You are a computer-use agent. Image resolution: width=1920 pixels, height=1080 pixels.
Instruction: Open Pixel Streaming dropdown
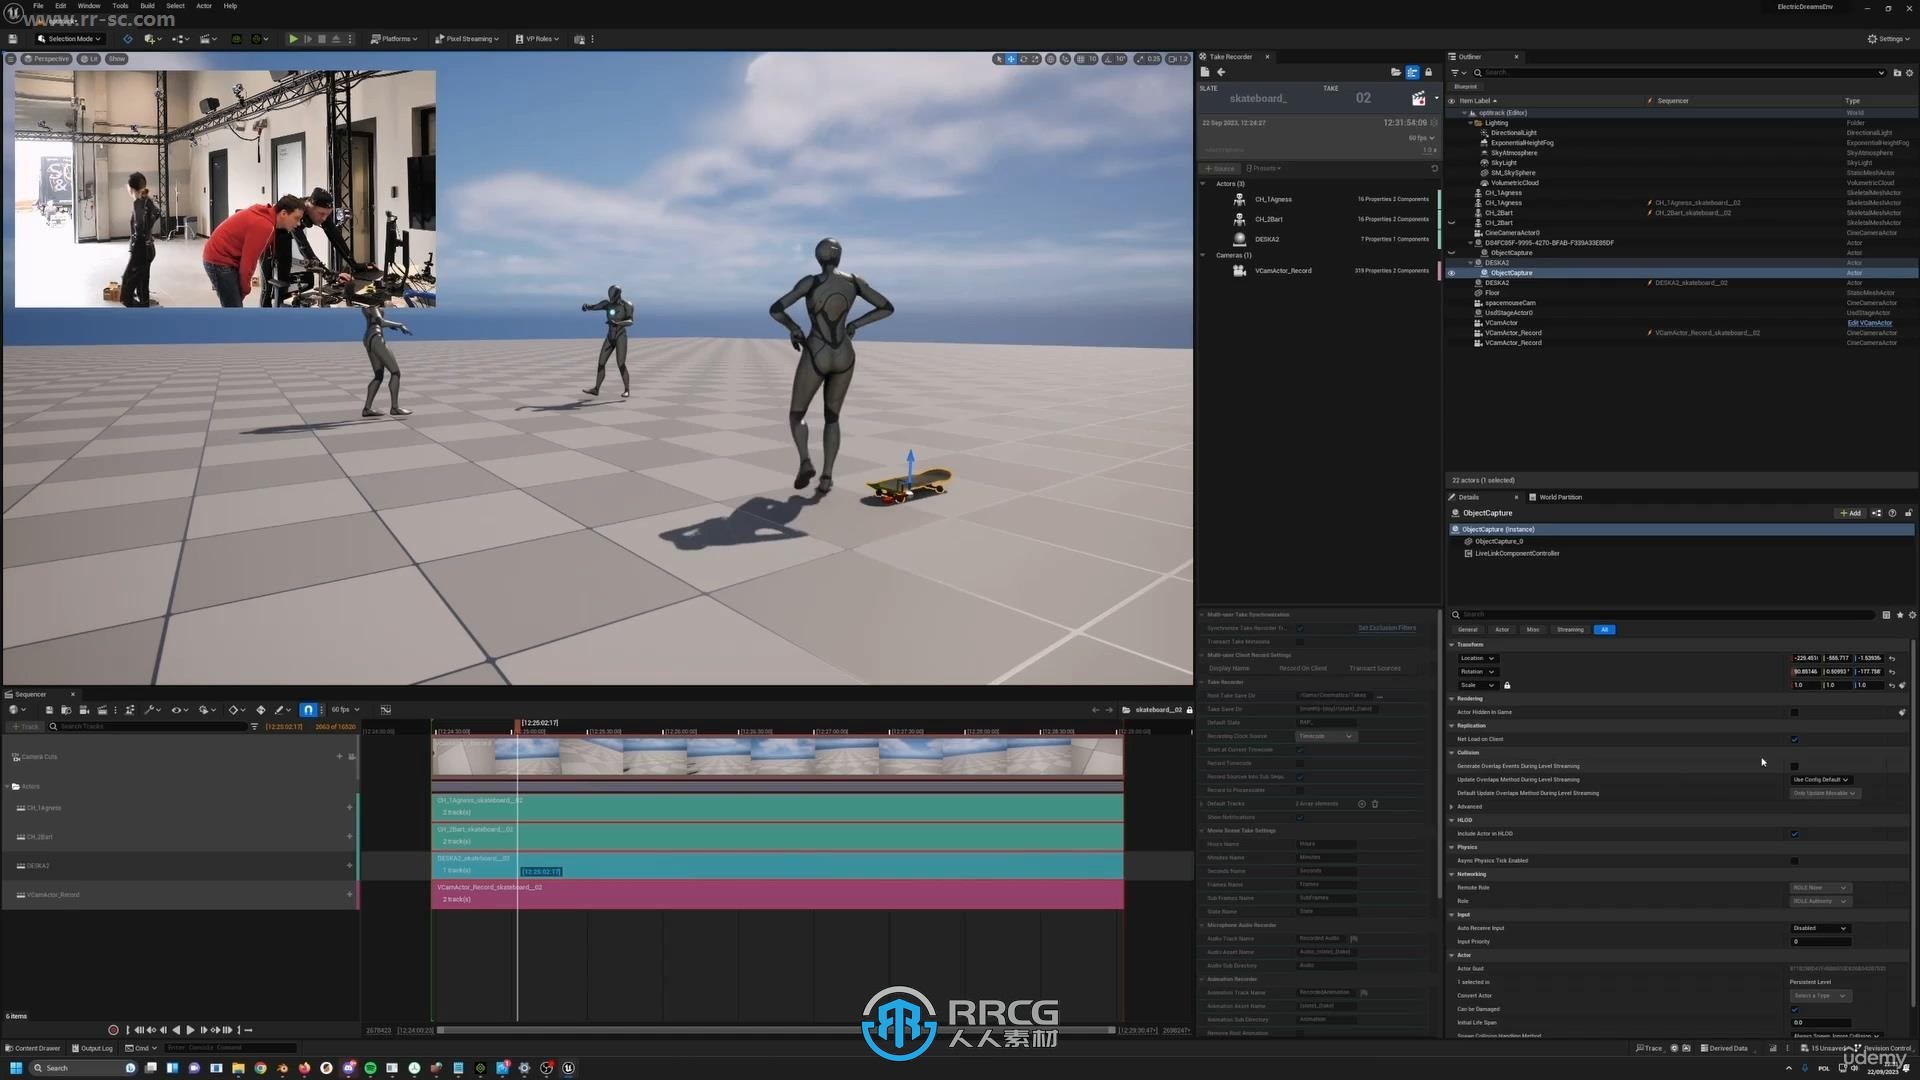point(467,39)
